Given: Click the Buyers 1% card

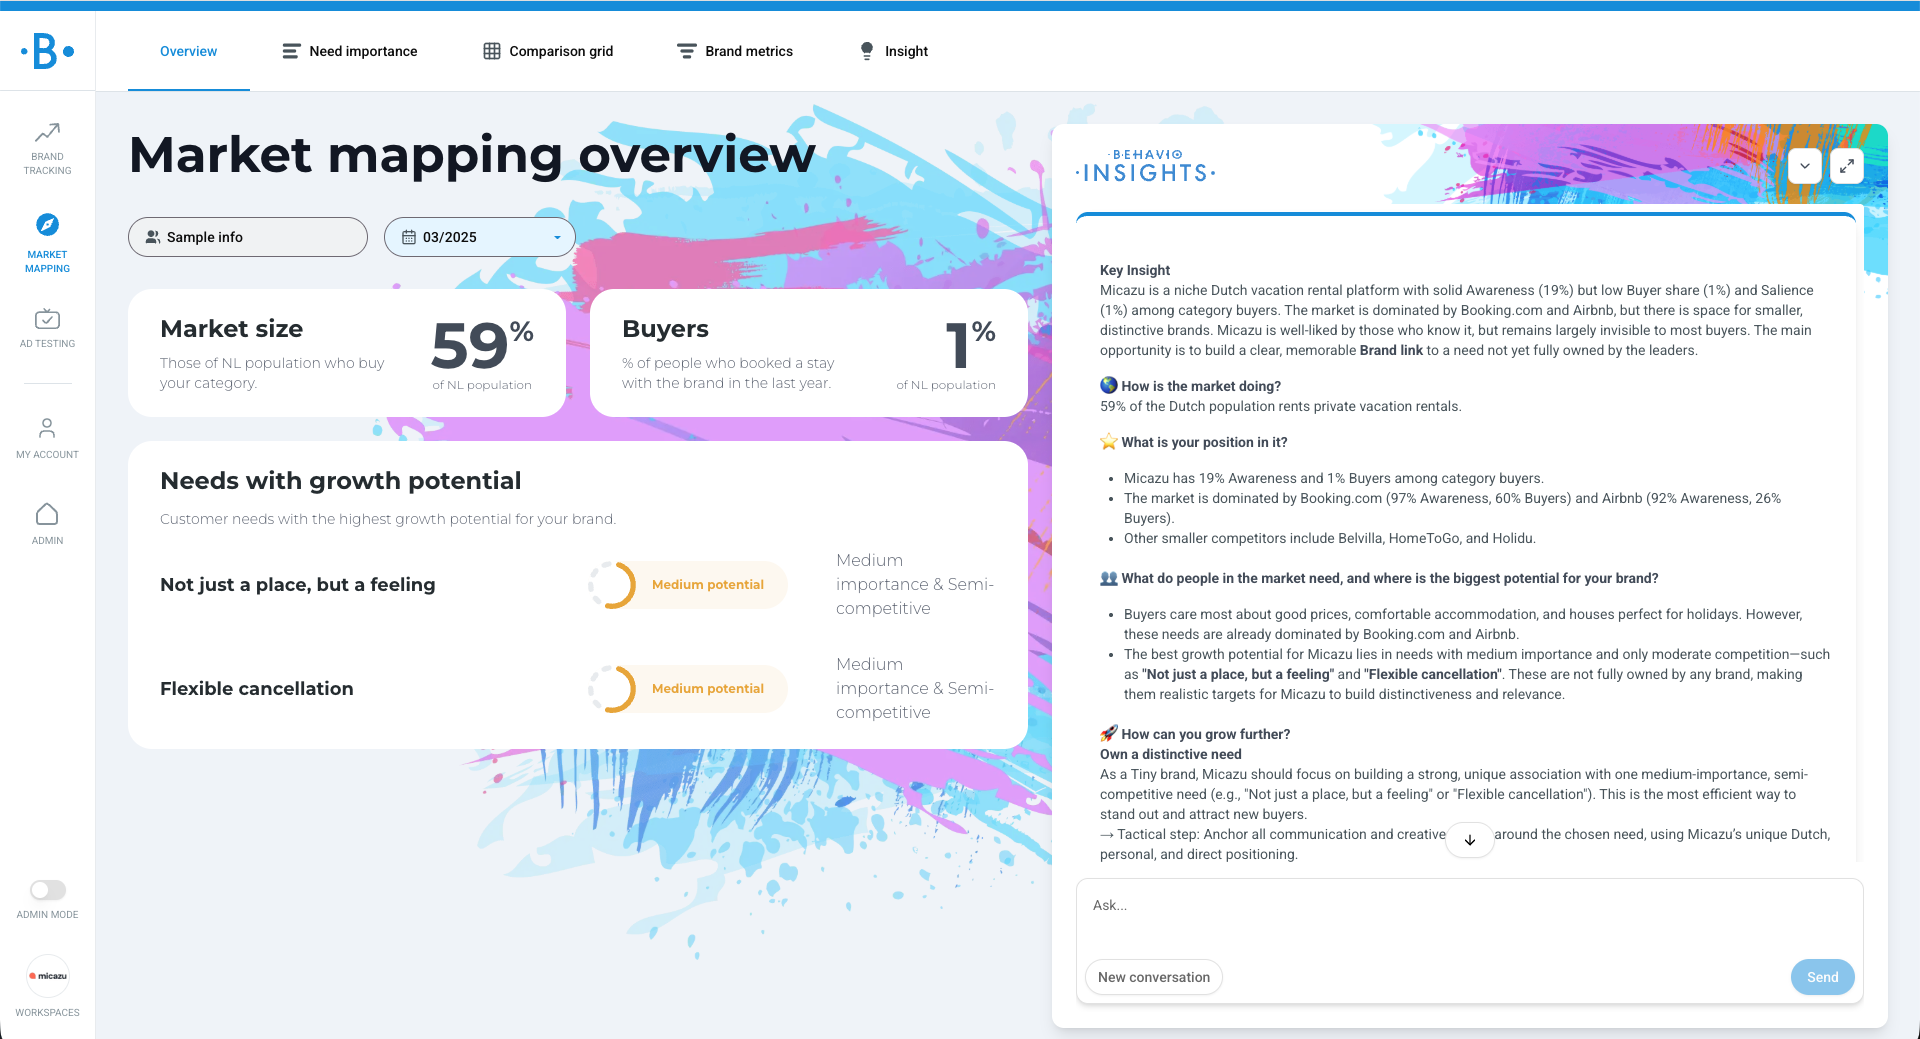Looking at the screenshot, I should (x=809, y=353).
